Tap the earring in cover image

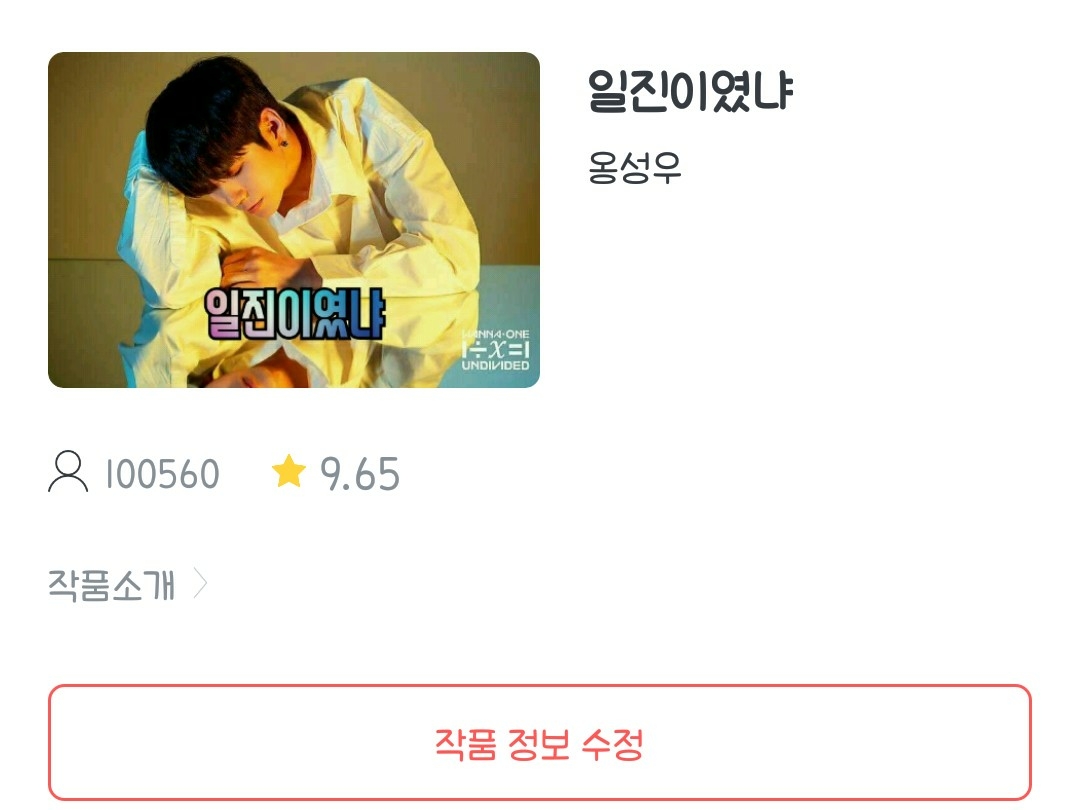coord(283,143)
